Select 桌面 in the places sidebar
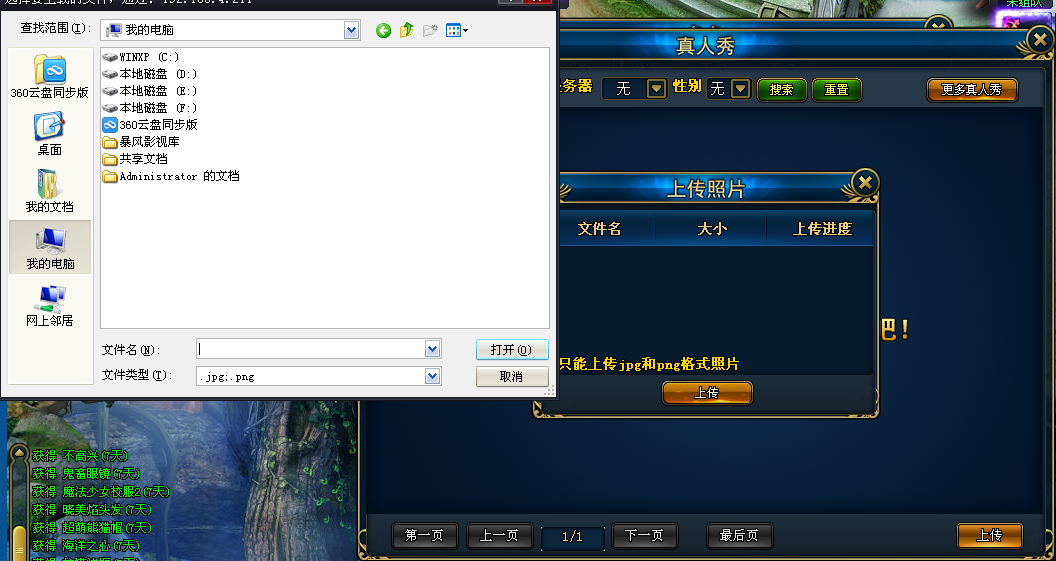Image resolution: width=1056 pixels, height=561 pixels. point(50,134)
